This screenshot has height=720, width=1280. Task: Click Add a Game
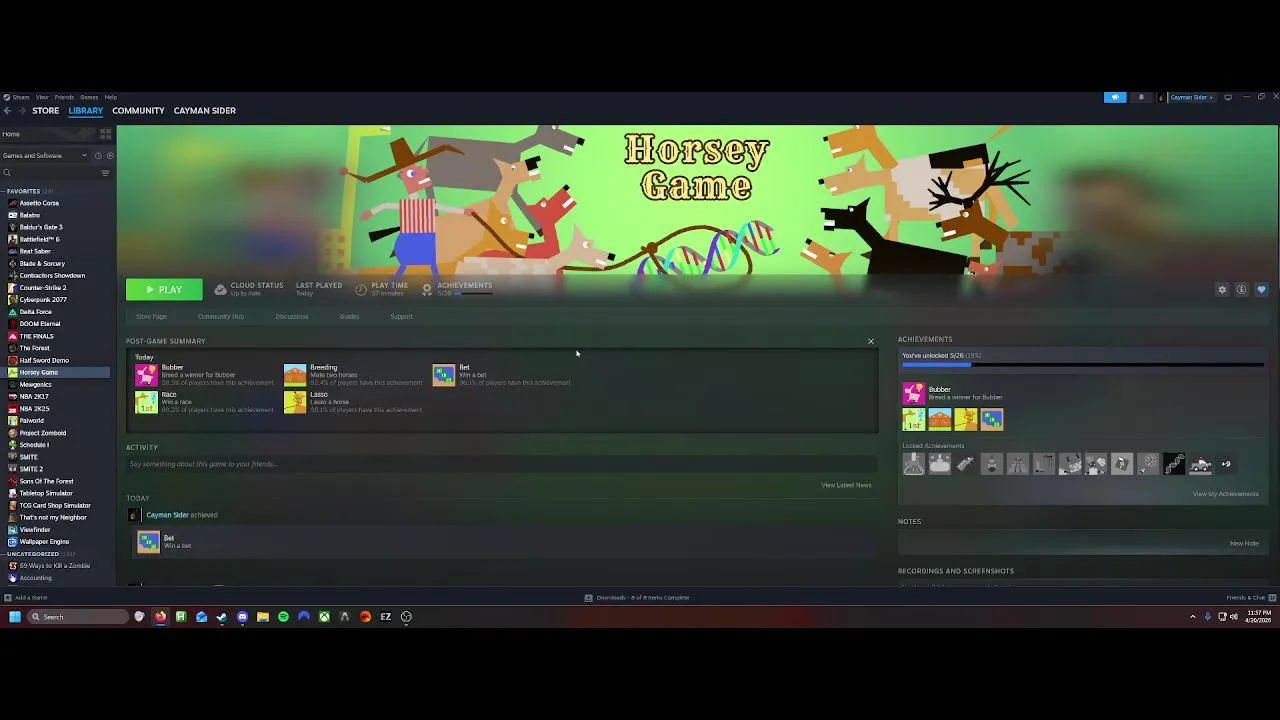pyautogui.click(x=25, y=598)
